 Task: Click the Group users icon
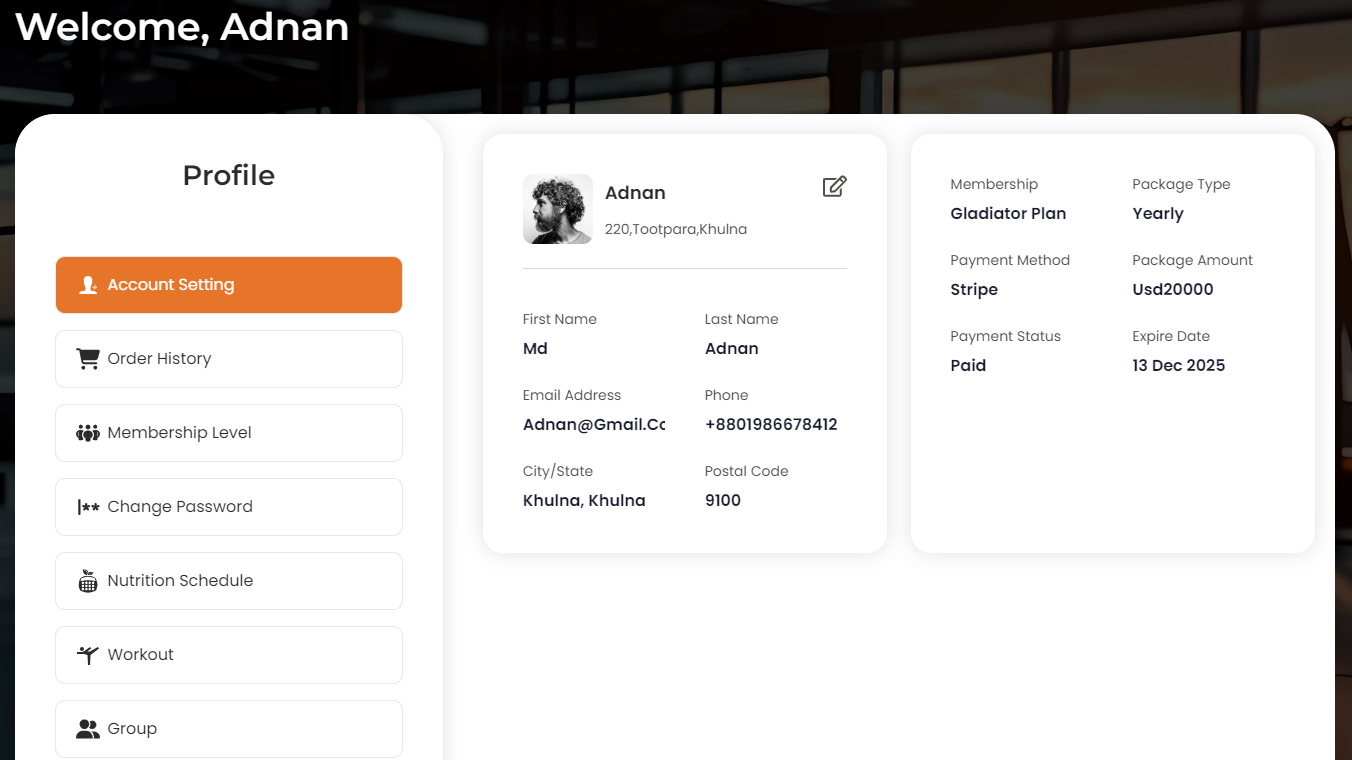pyautogui.click(x=88, y=729)
